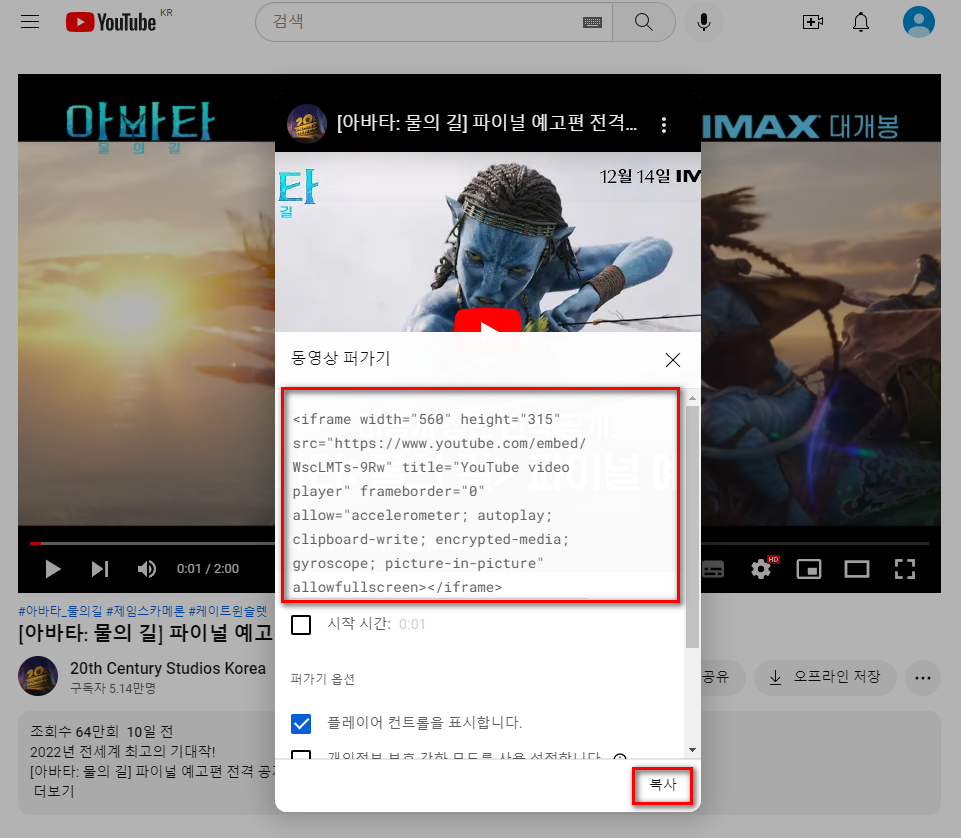
Task: Open the #아바타_물의길 hashtag
Action: pyautogui.click(x=60, y=611)
